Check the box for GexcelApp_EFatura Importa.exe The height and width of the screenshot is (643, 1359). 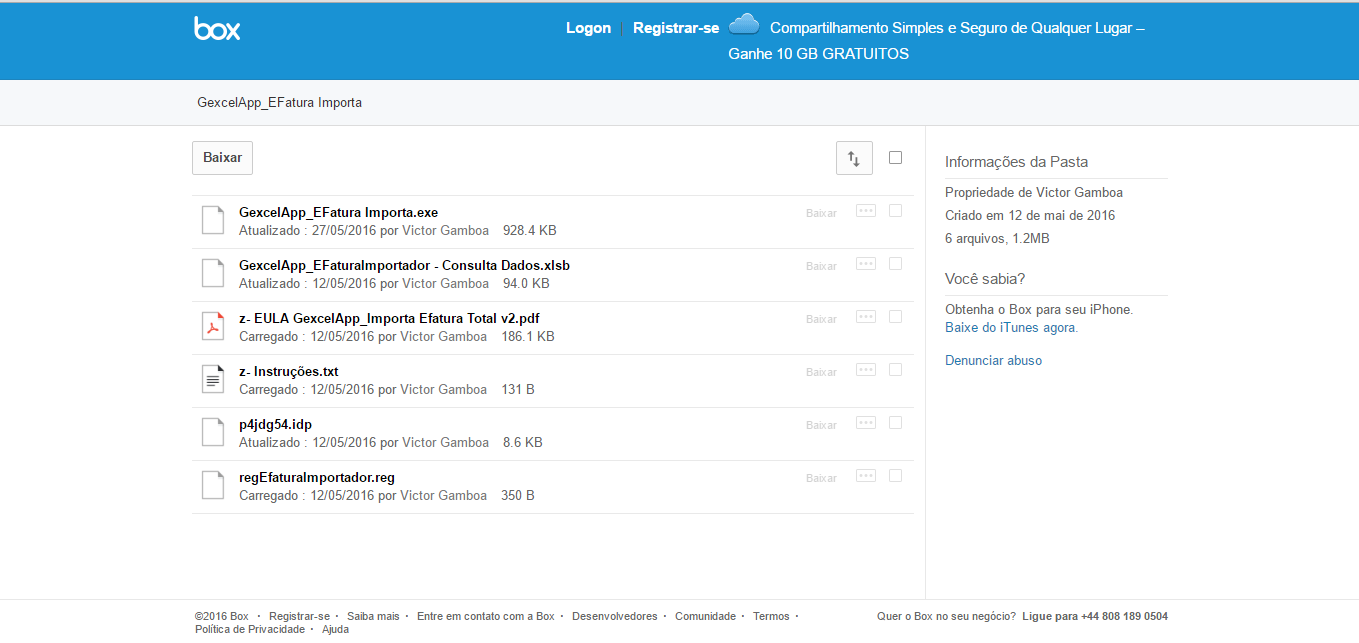(x=895, y=210)
